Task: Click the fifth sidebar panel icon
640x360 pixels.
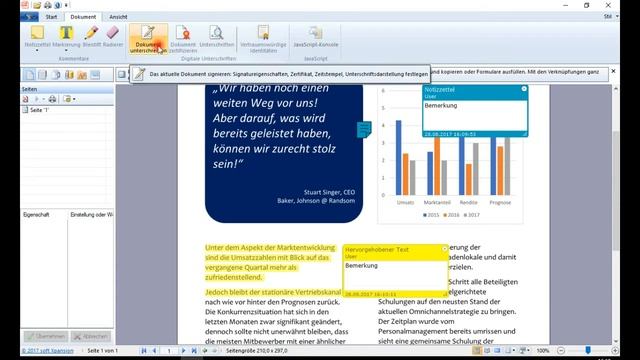Action: tap(82, 75)
